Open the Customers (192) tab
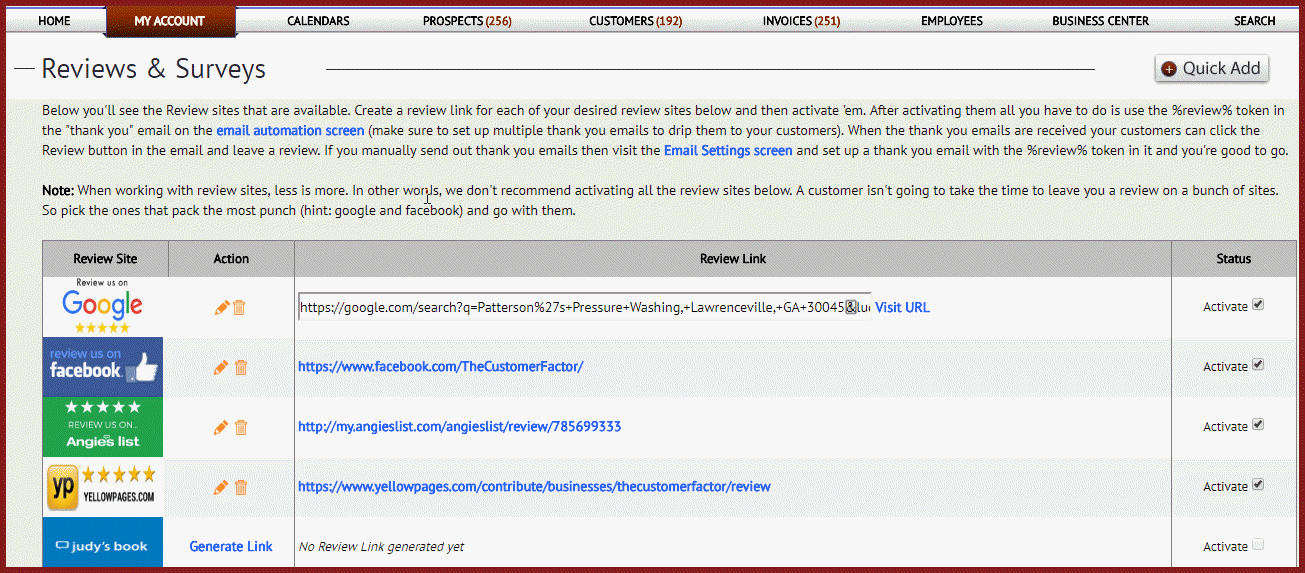The height and width of the screenshot is (573, 1305). pyautogui.click(x=636, y=20)
